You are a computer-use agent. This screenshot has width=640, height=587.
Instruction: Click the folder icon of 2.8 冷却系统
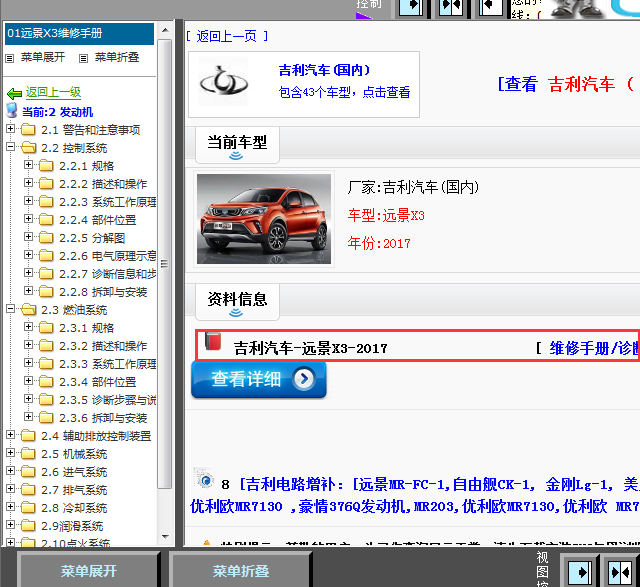(x=28, y=507)
